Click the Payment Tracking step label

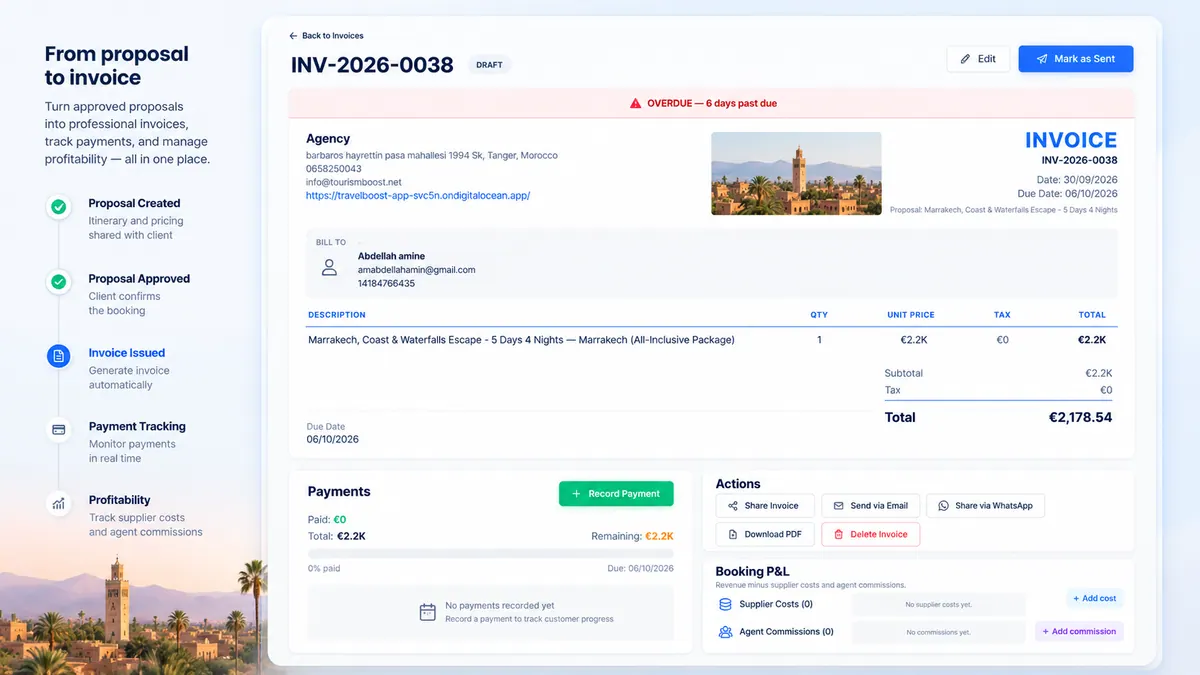pyautogui.click(x=137, y=426)
